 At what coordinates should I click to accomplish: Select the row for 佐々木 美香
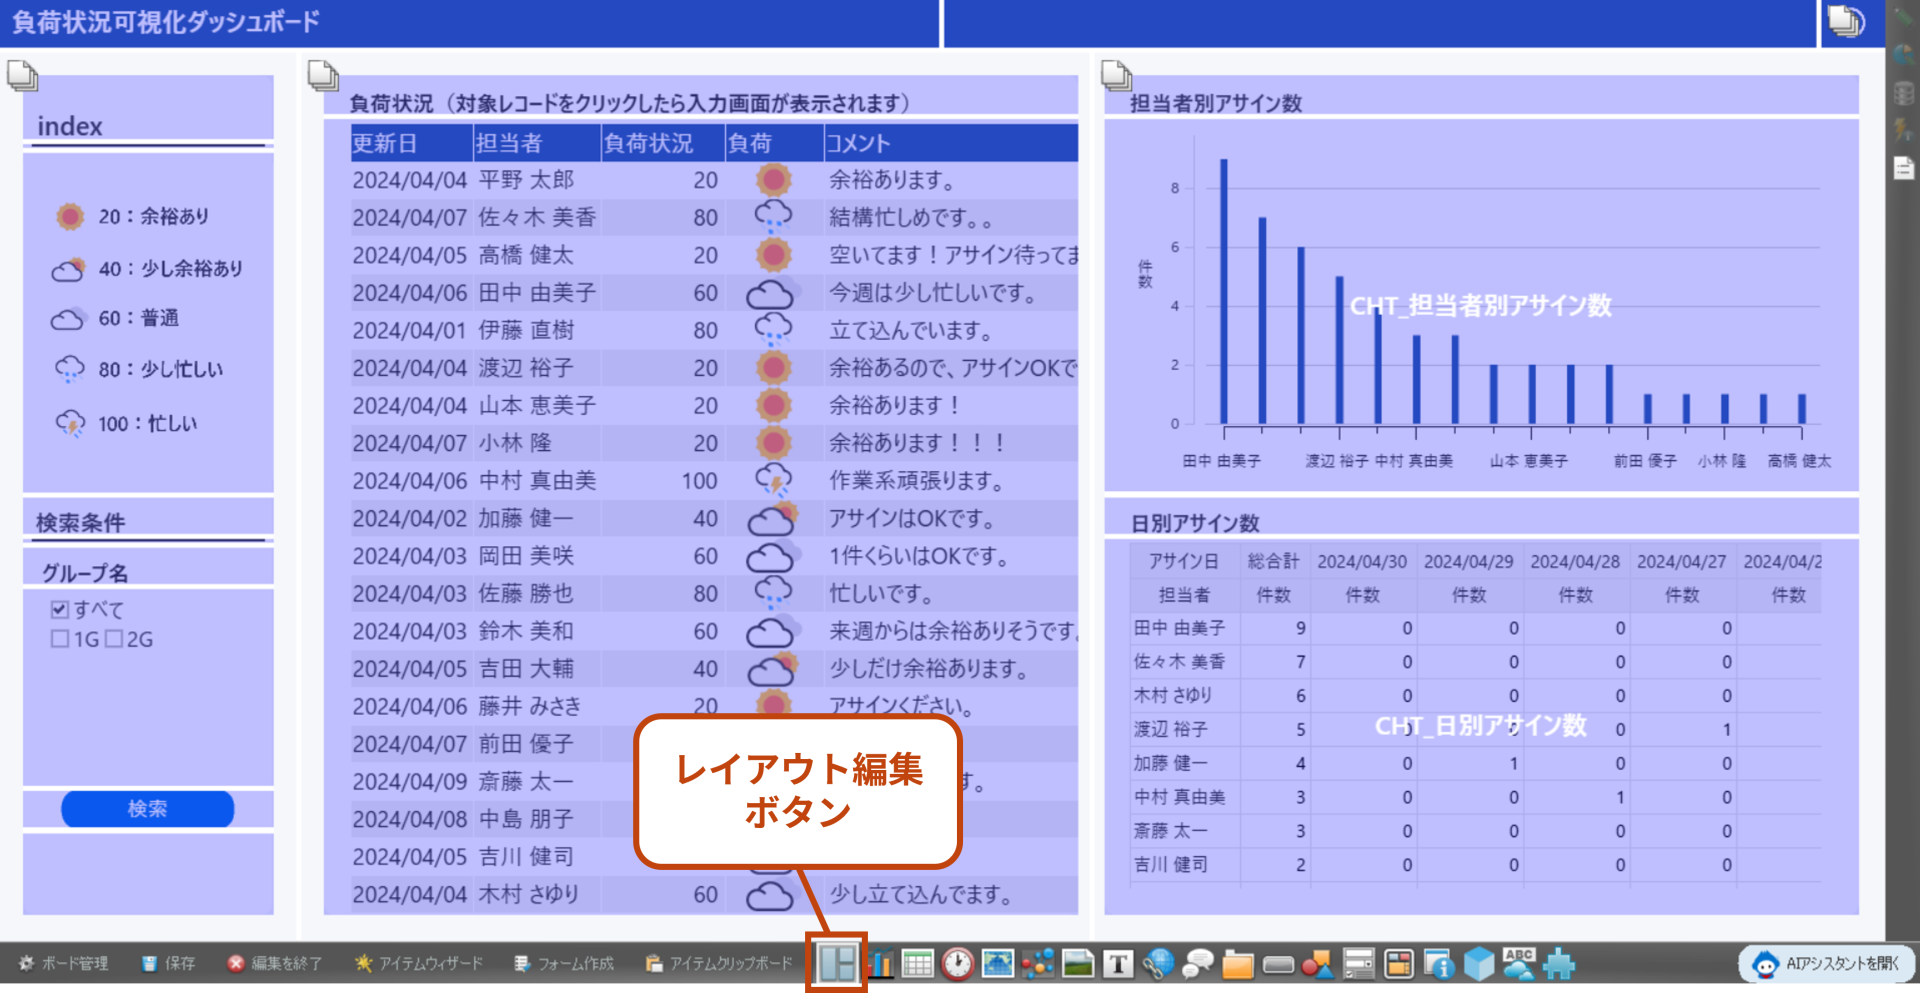tap(714, 217)
